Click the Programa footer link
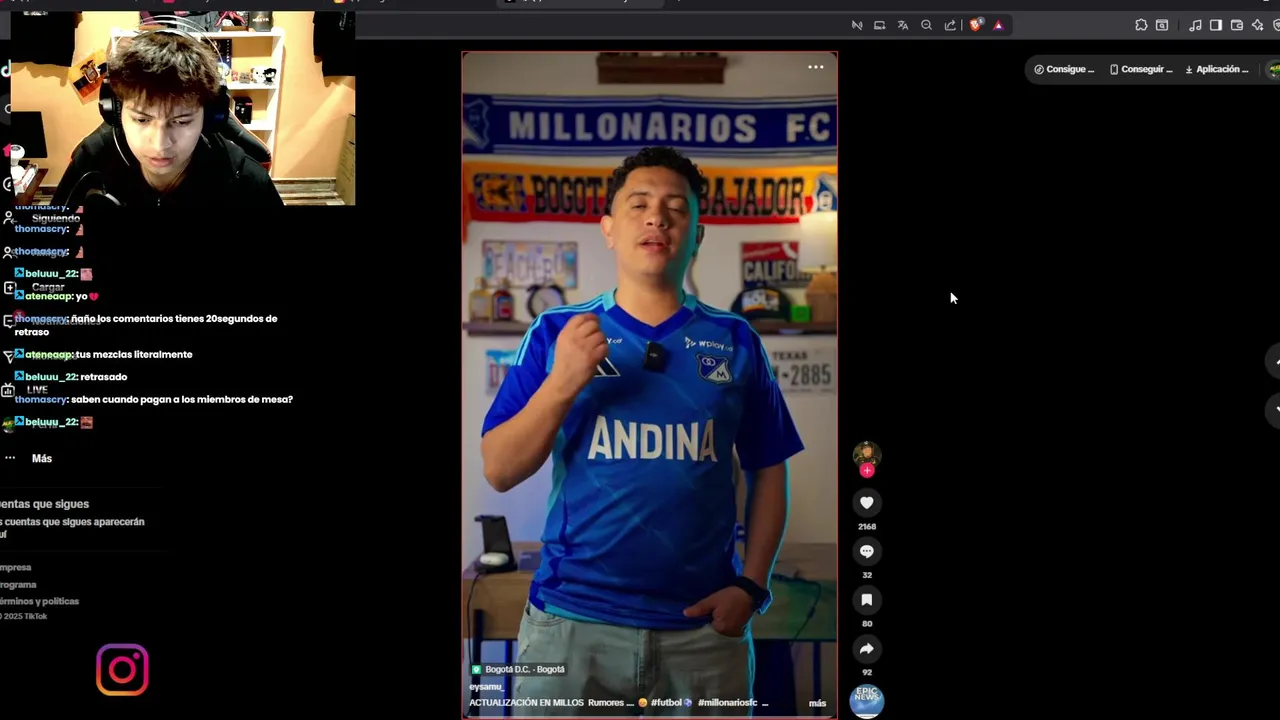The width and height of the screenshot is (1280, 720). coord(18,584)
